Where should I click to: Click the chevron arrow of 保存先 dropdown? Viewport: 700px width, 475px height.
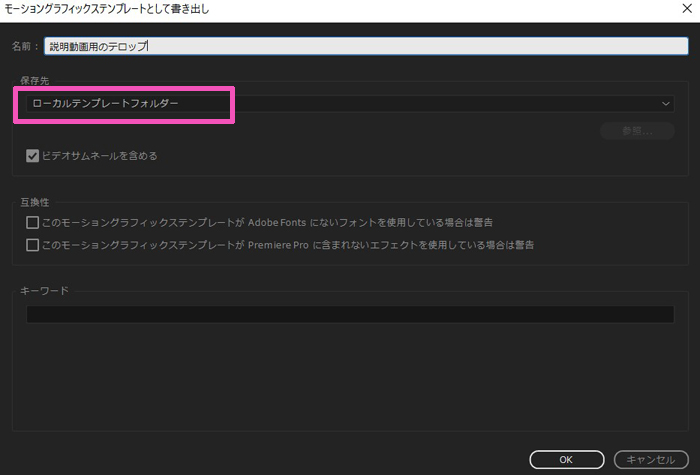[666, 103]
